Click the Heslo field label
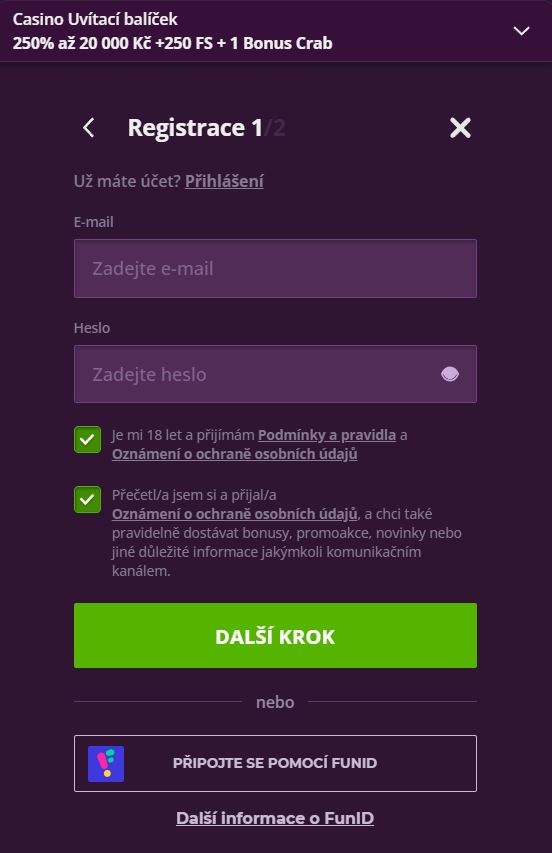 [92, 328]
